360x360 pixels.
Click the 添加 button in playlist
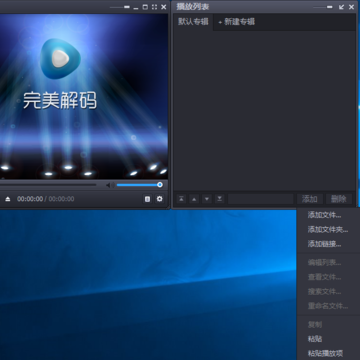click(x=309, y=199)
